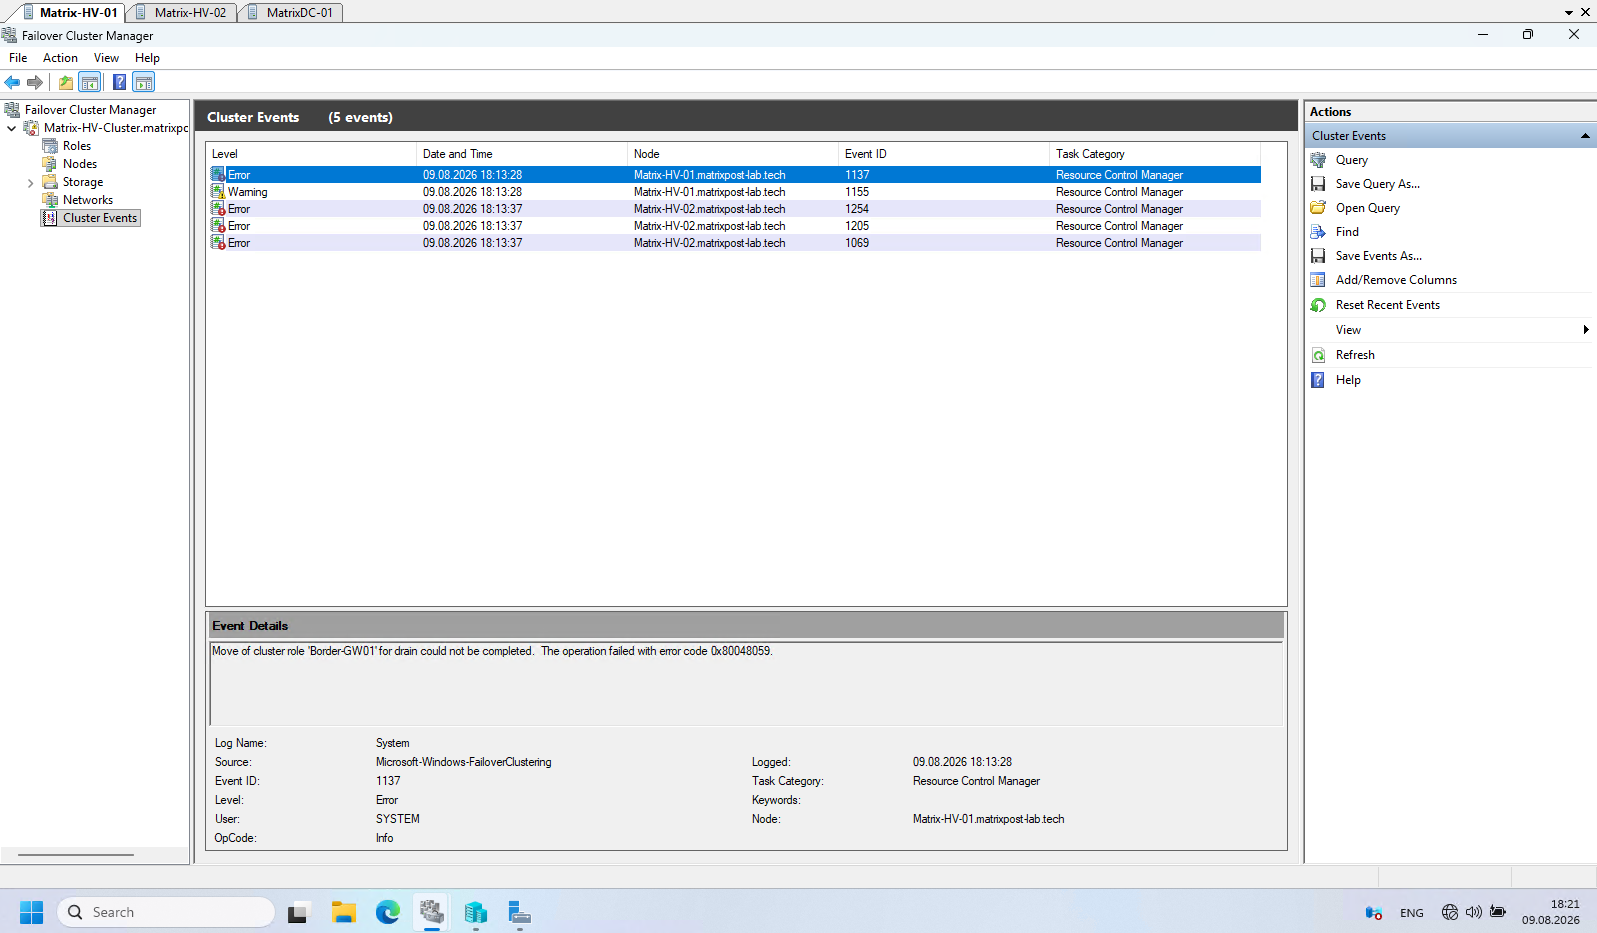
Task: Click the Query action icon
Action: click(x=1318, y=160)
